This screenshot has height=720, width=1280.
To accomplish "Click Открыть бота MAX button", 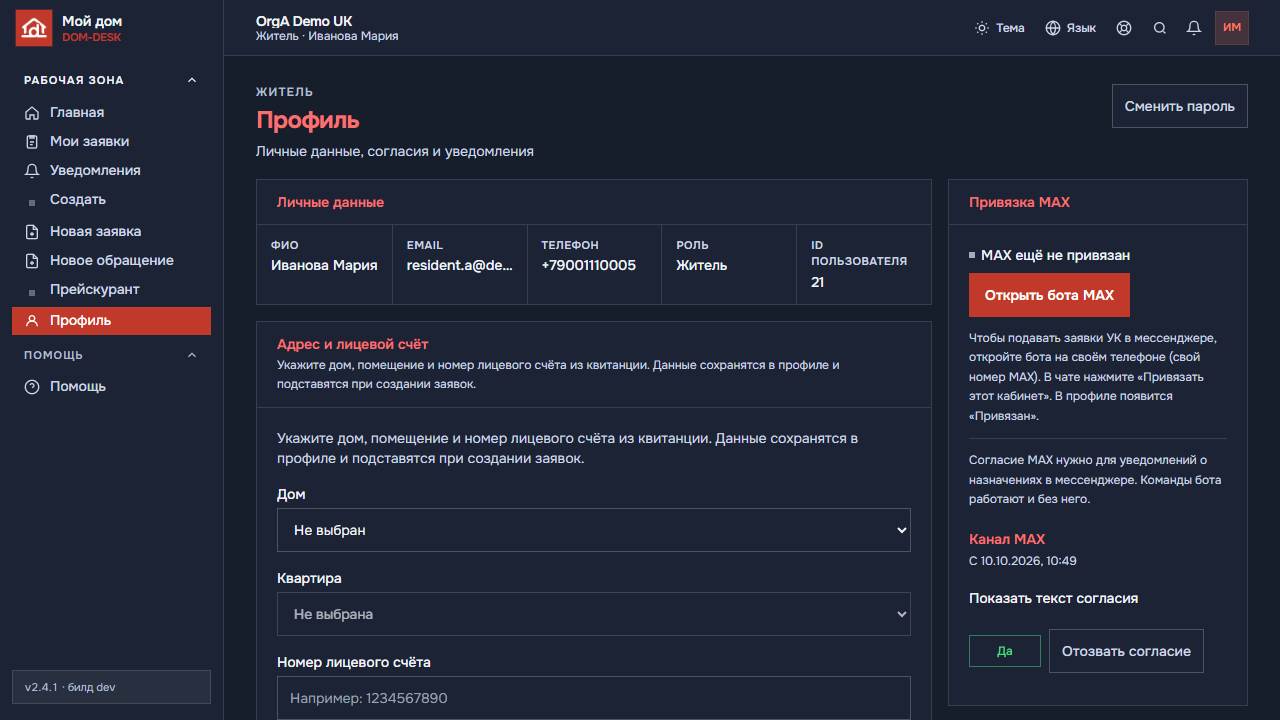I will (1049, 295).
